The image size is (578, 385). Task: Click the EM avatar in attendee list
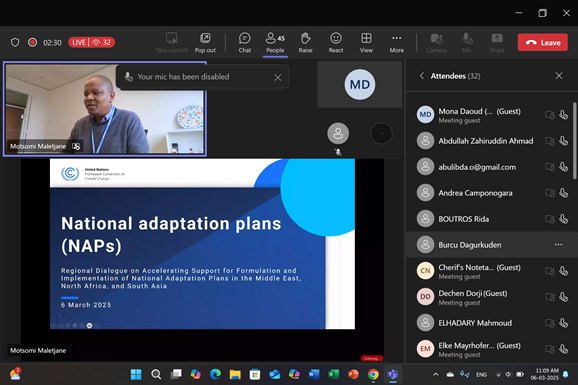[425, 348]
